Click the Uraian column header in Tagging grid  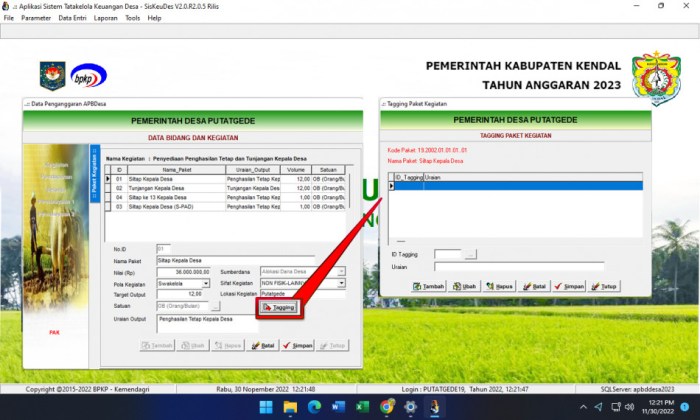533,177
